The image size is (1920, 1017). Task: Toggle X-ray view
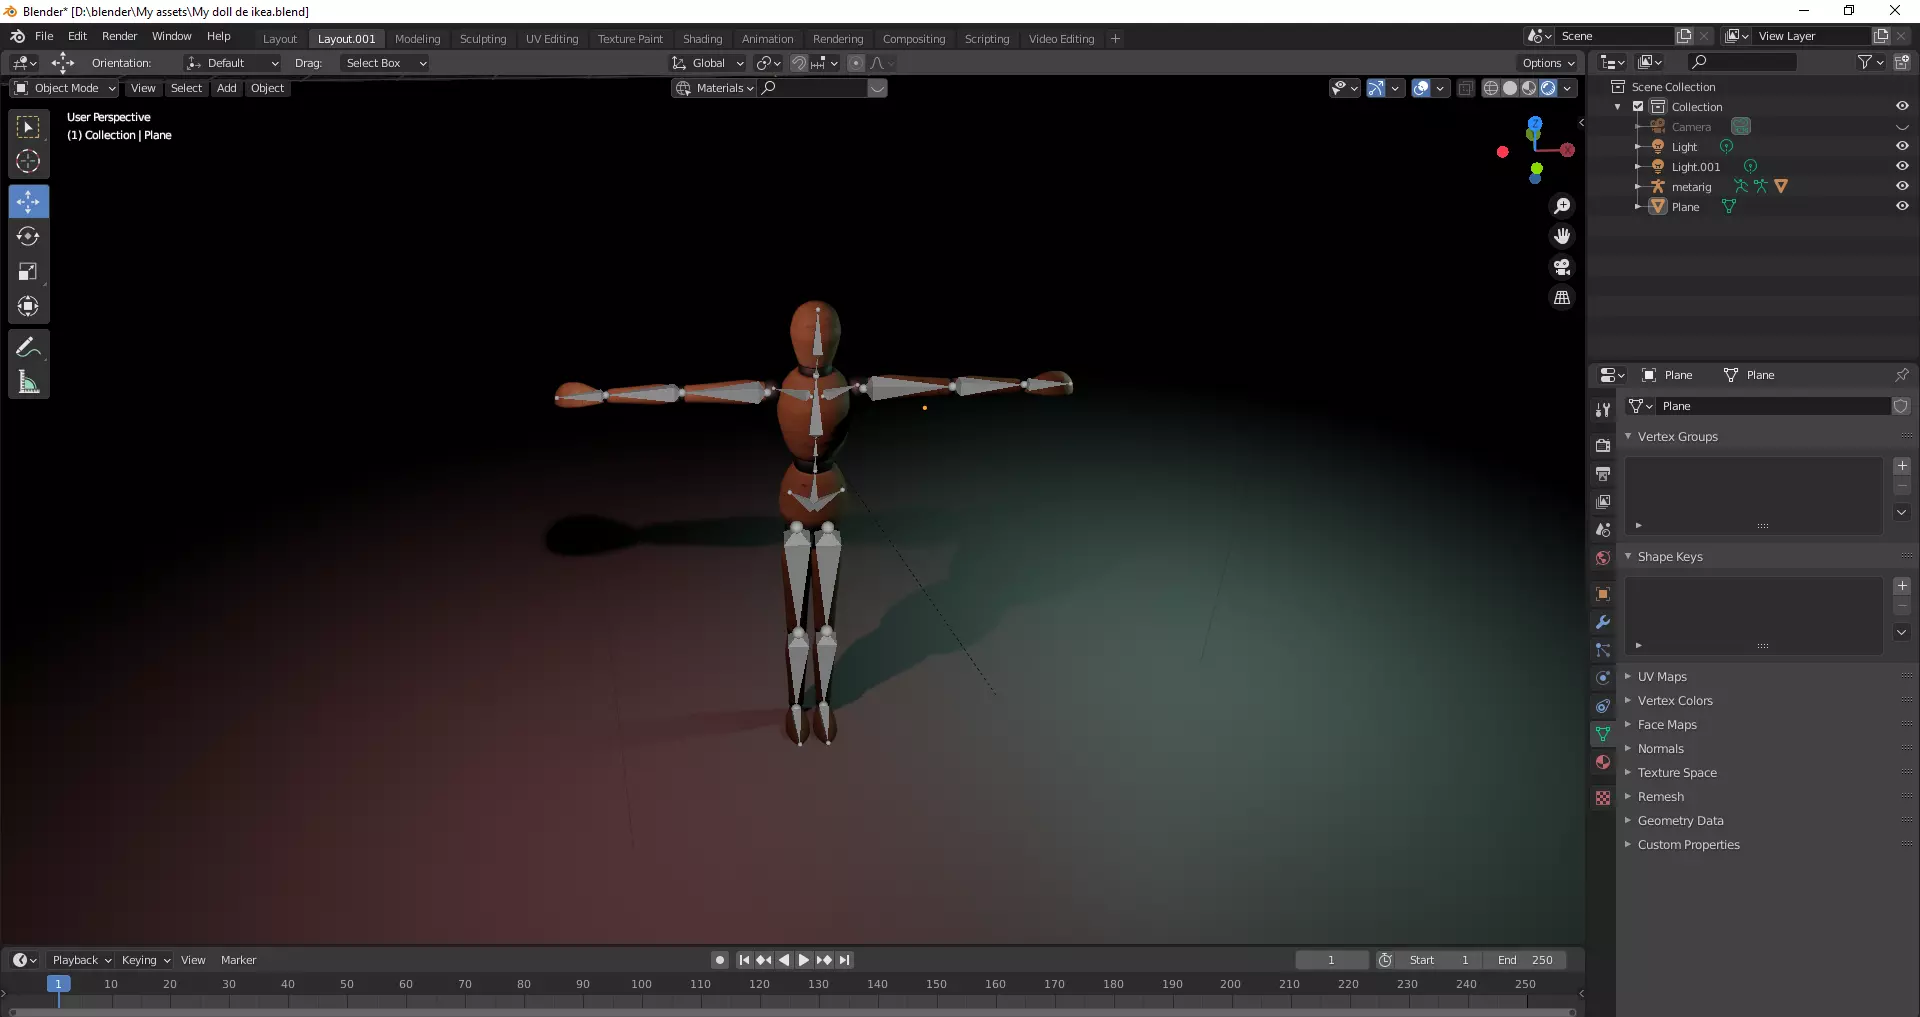(1465, 88)
